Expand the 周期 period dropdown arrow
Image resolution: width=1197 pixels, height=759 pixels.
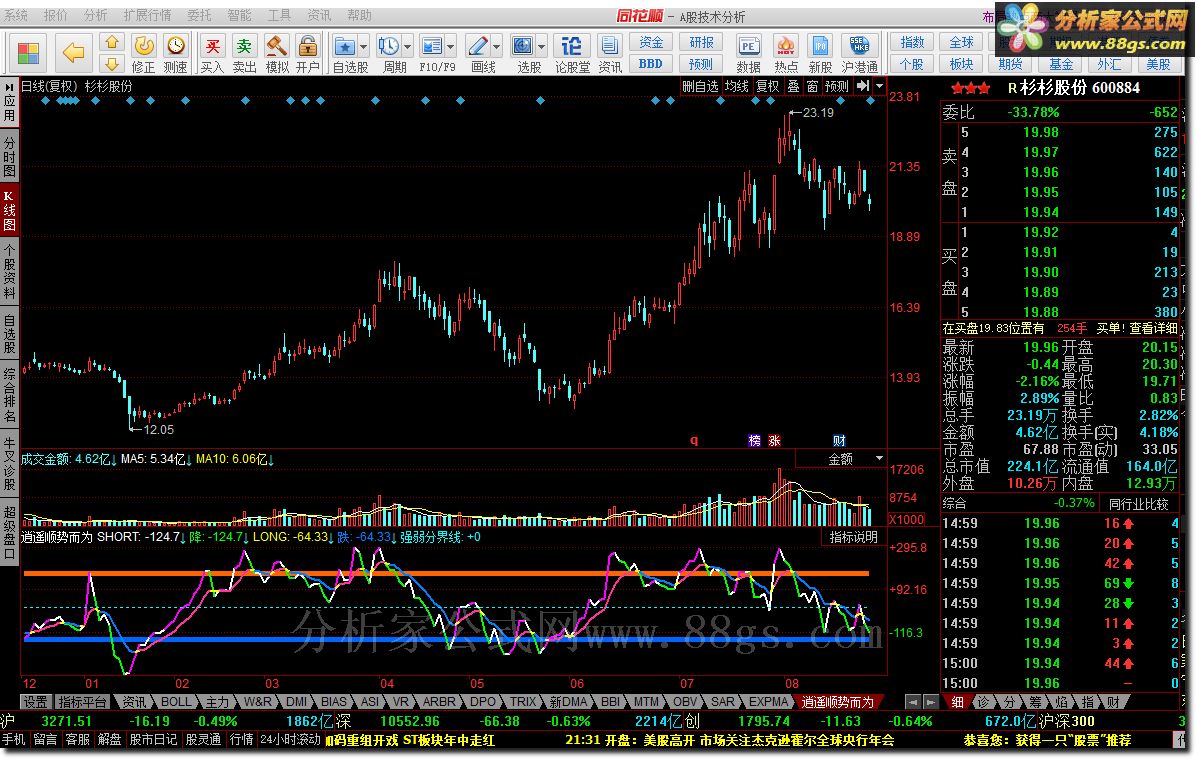(408, 47)
